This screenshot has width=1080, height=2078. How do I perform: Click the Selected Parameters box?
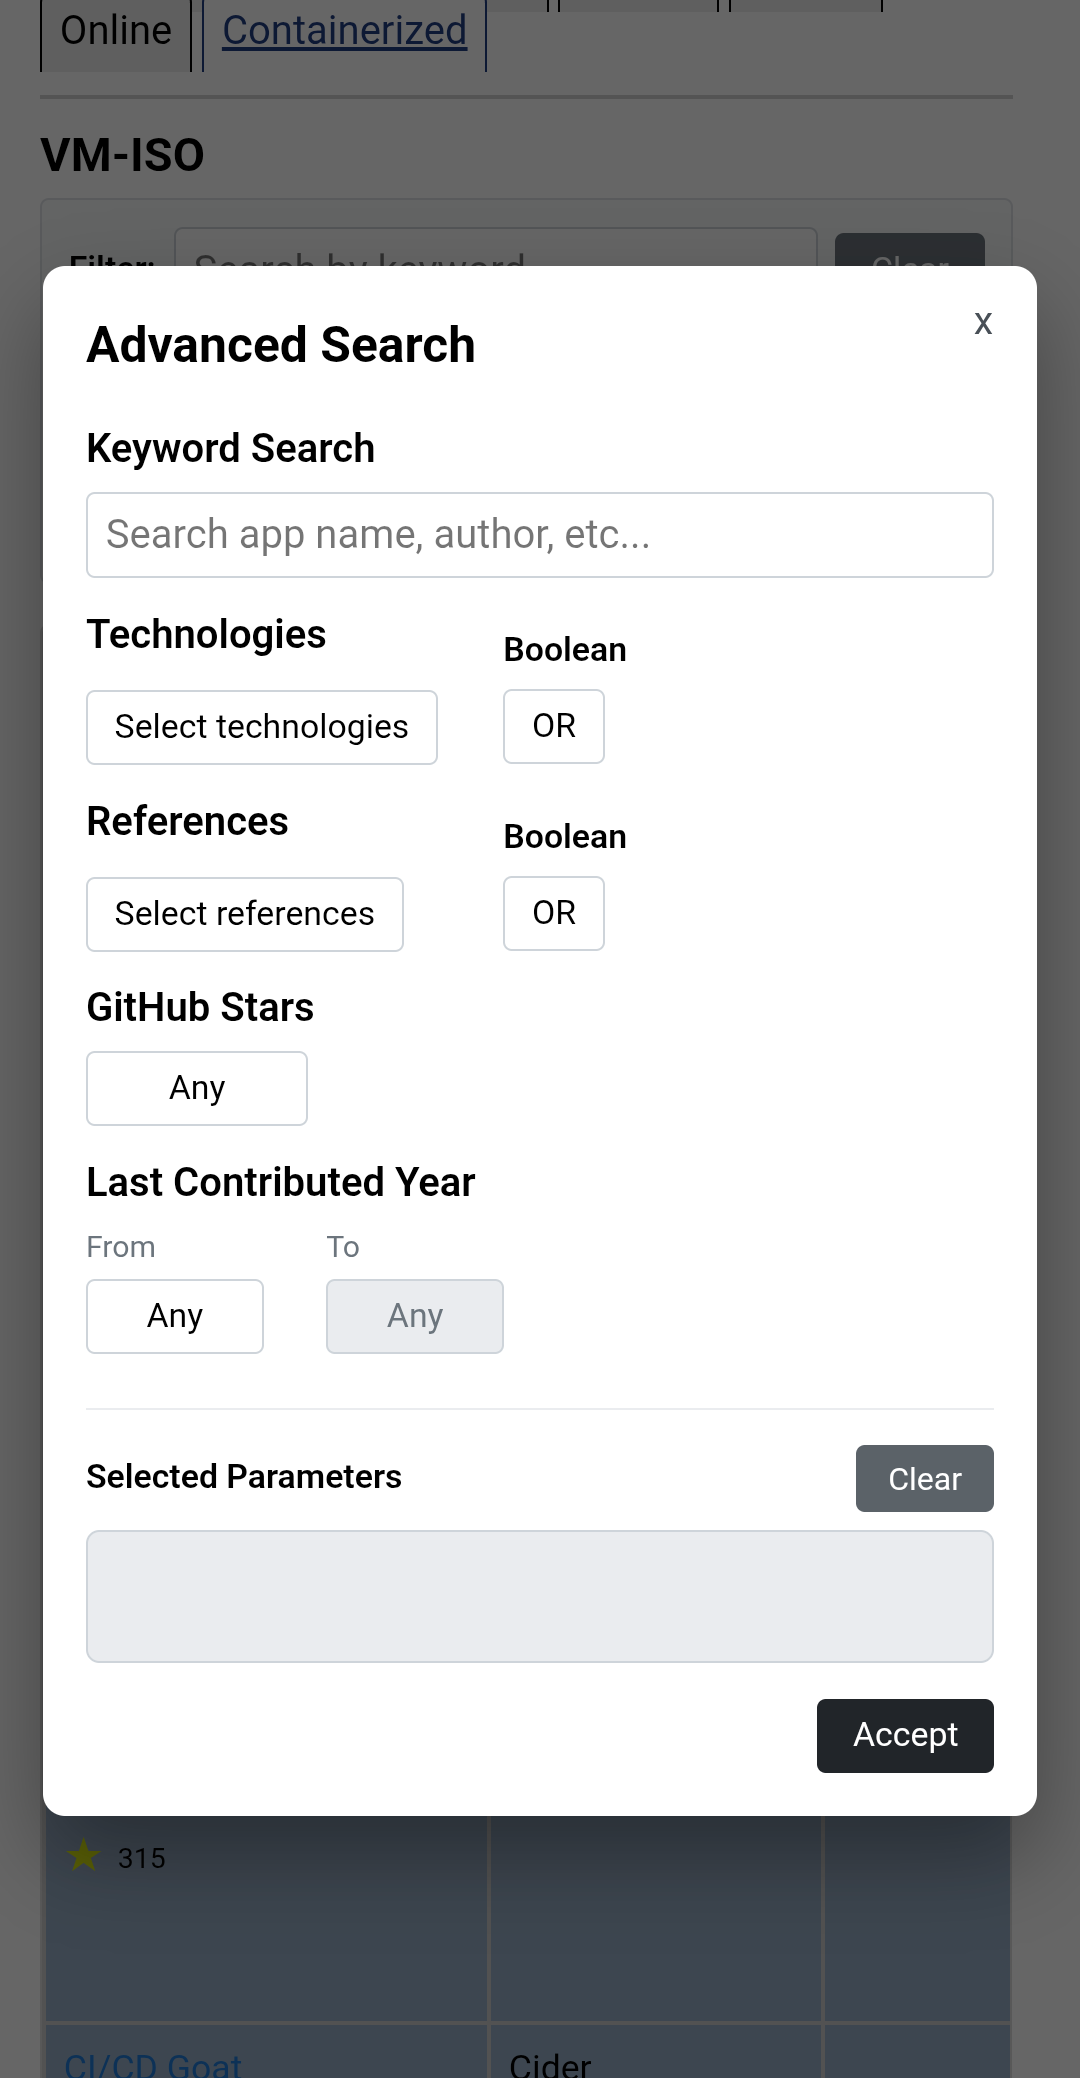(x=540, y=1596)
